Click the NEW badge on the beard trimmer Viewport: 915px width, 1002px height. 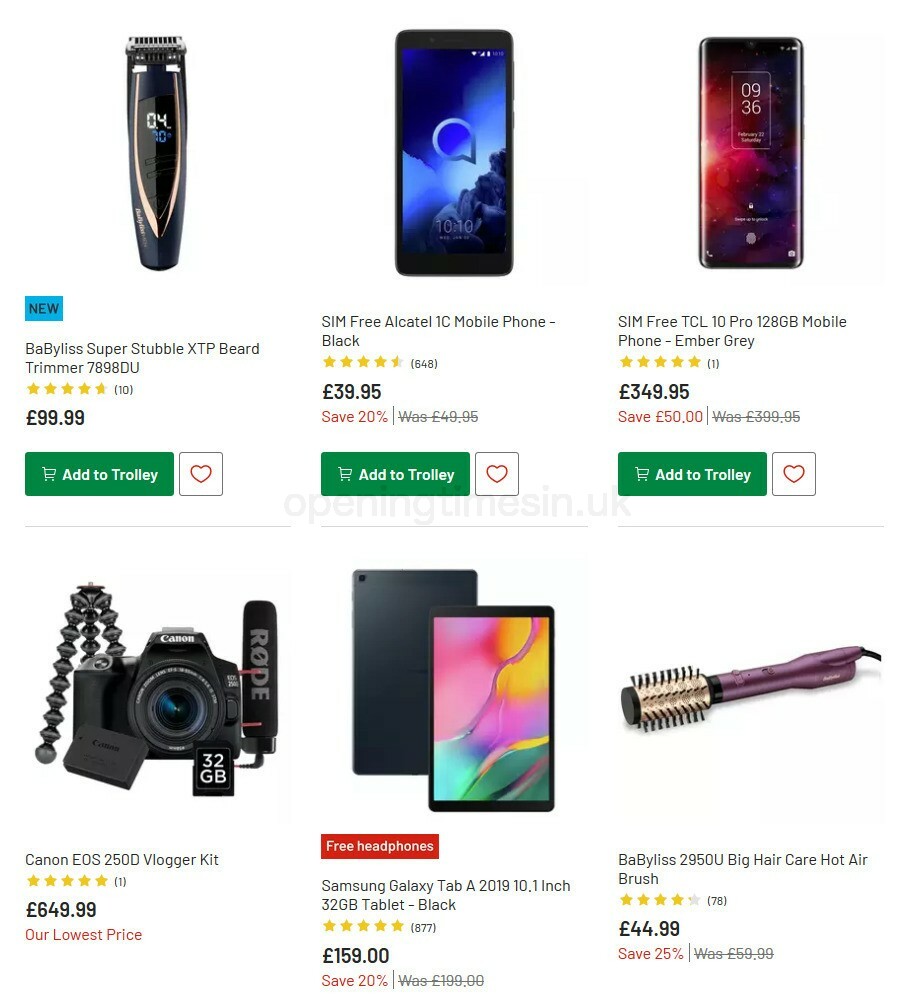pyautogui.click(x=43, y=309)
